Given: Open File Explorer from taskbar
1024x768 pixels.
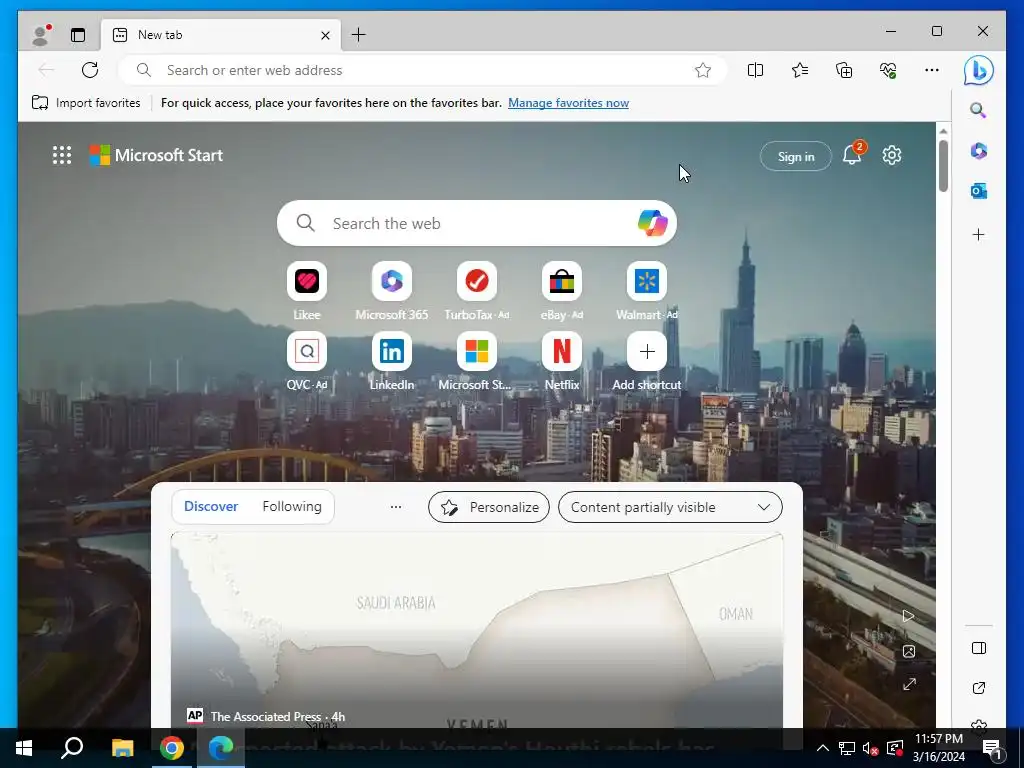Looking at the screenshot, I should (x=122, y=748).
